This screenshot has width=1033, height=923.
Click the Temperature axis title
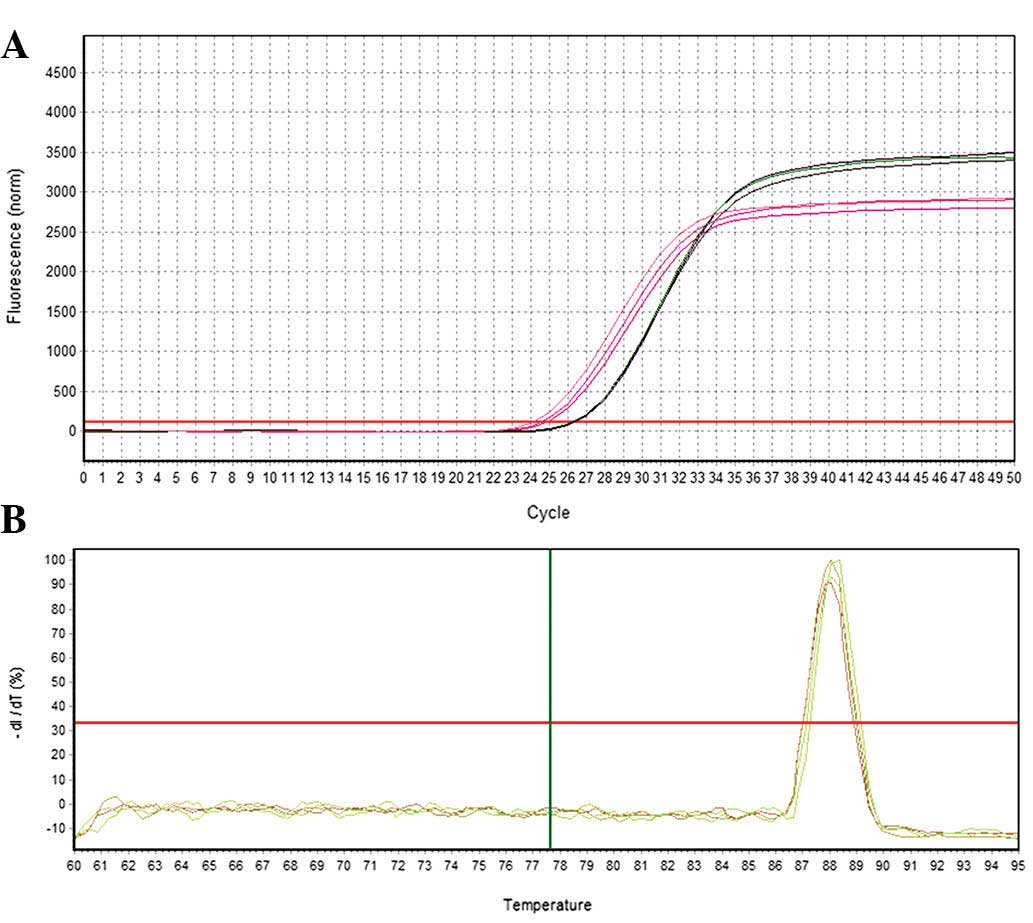click(547, 906)
